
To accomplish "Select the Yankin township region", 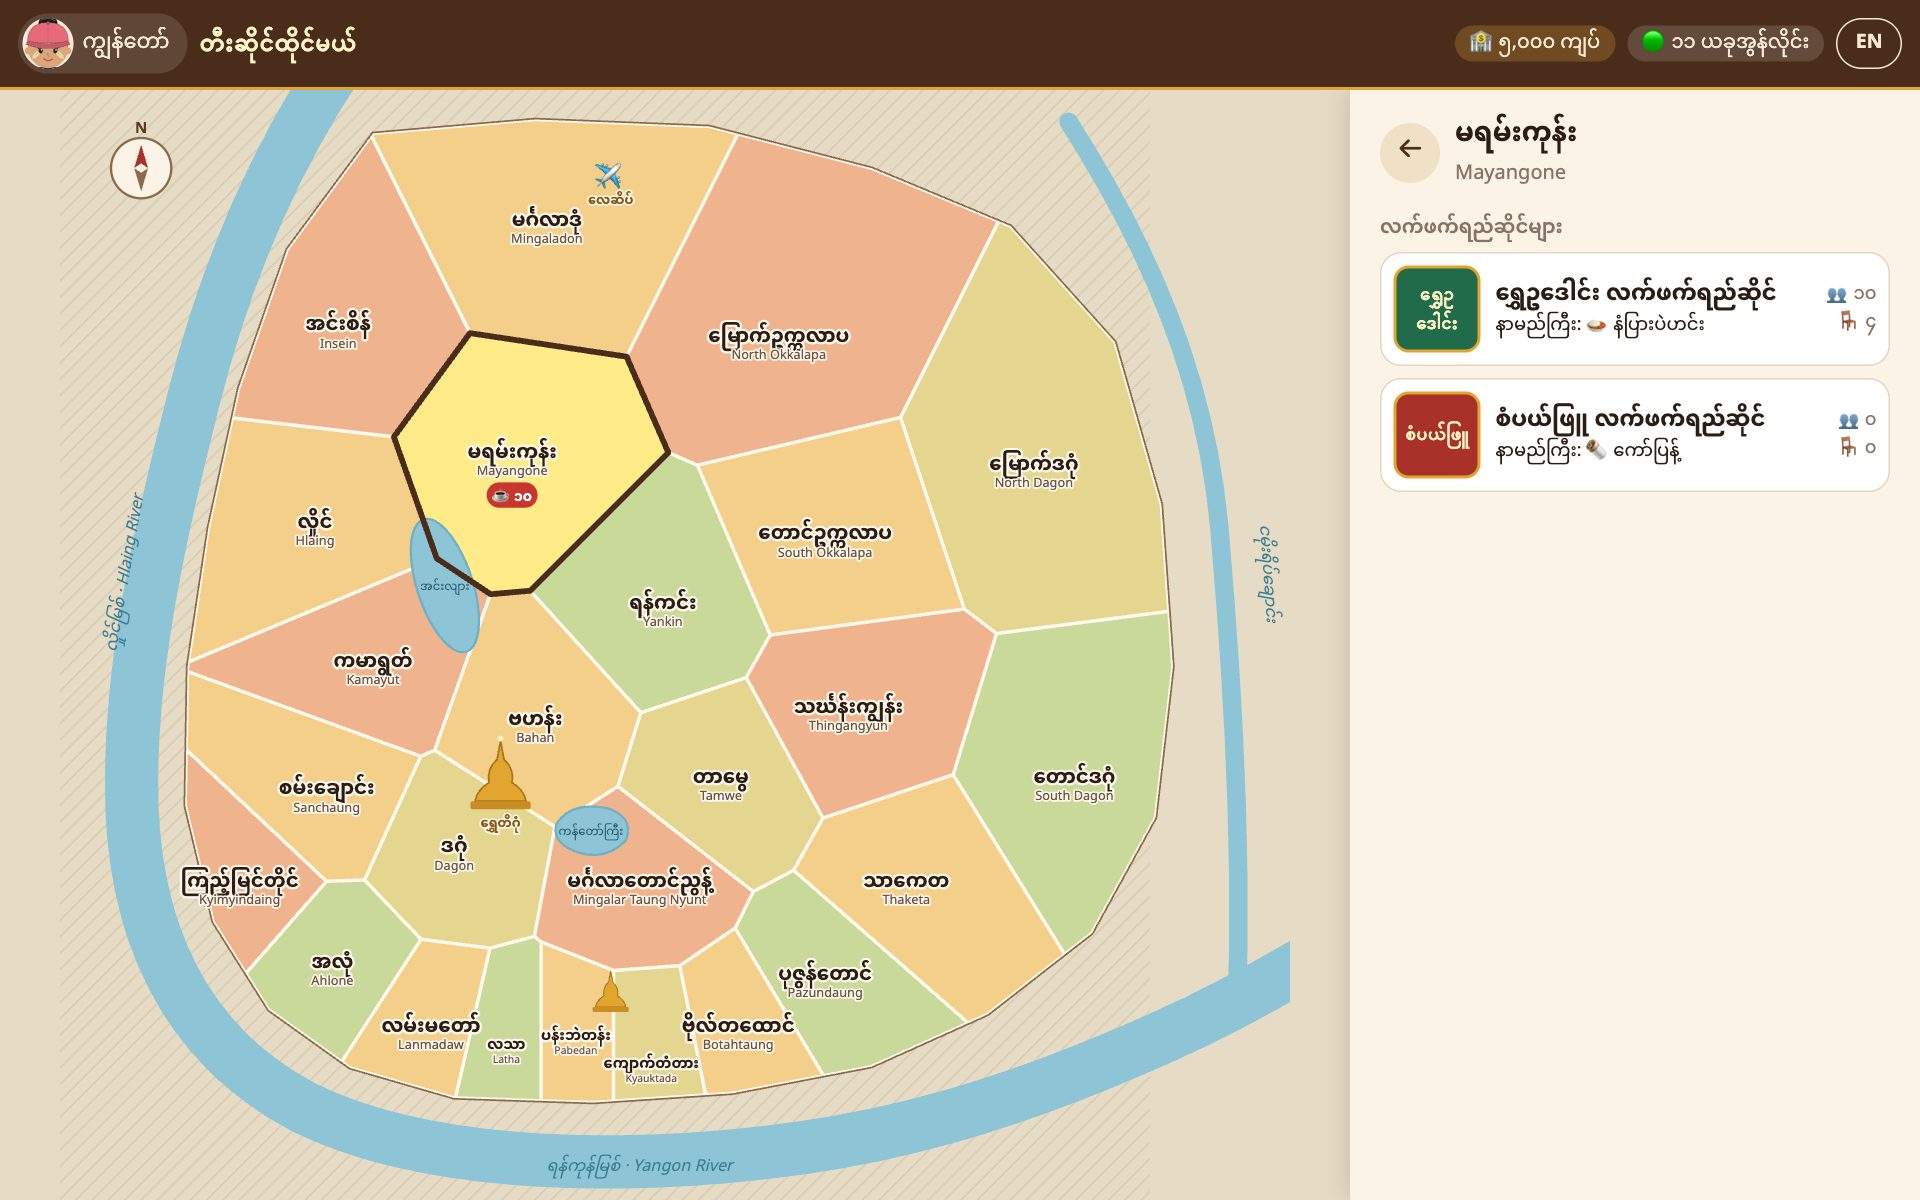I will pyautogui.click(x=662, y=608).
